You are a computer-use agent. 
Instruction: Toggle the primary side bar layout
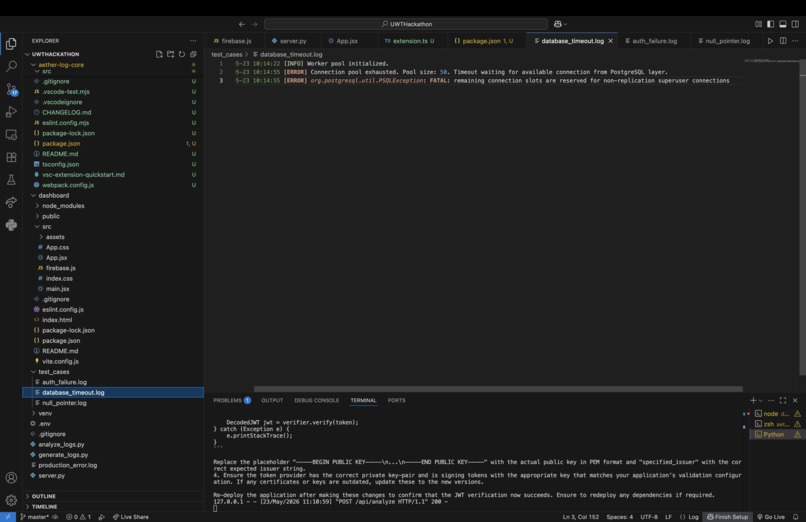pos(771,24)
